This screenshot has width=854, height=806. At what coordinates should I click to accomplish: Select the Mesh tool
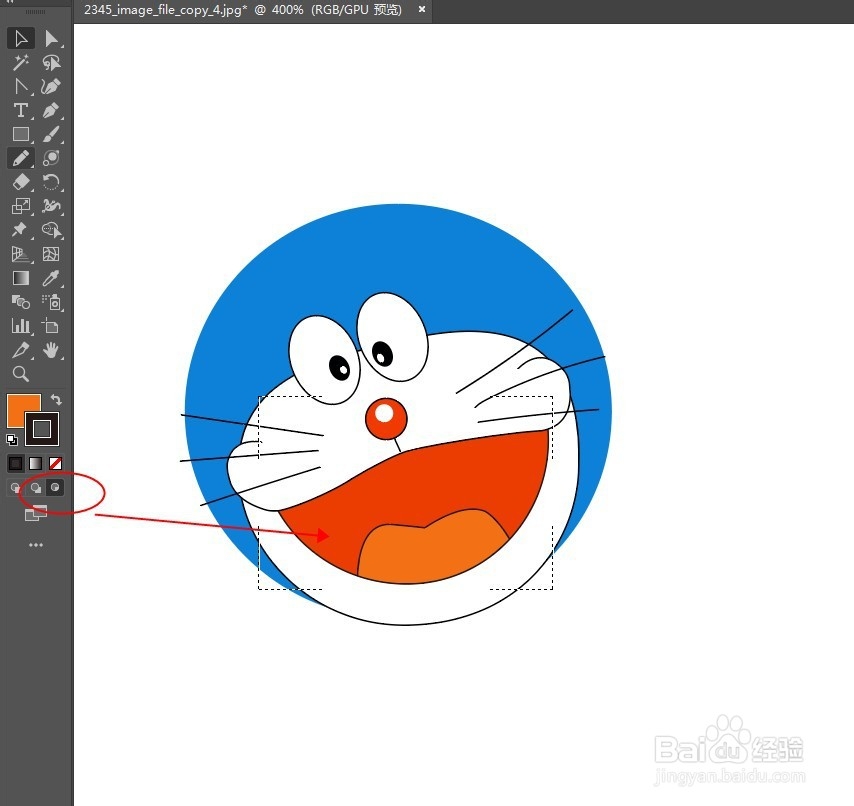[51, 254]
